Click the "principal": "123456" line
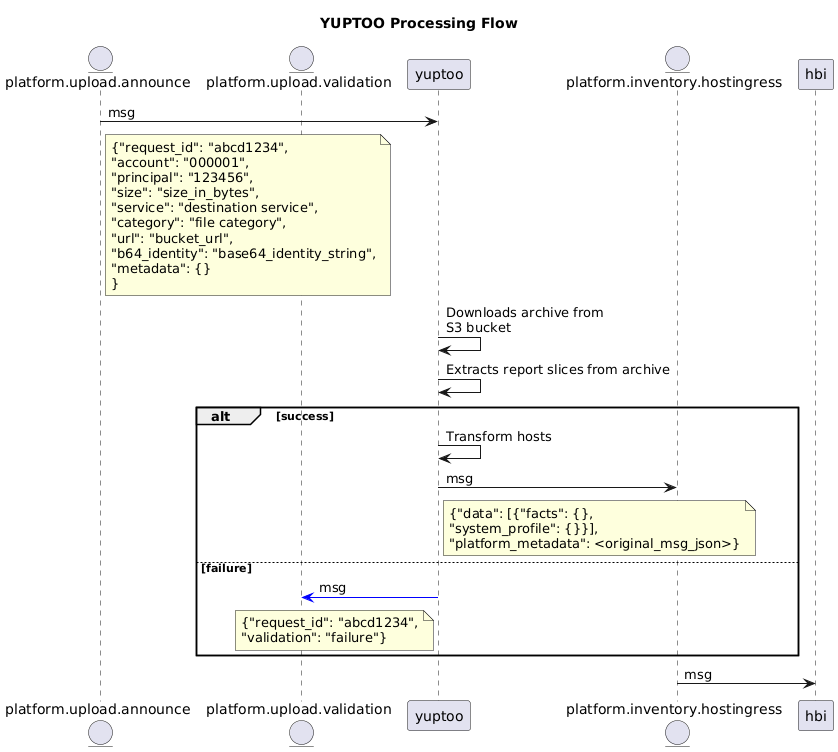The width and height of the screenshot is (838, 752). 182,177
